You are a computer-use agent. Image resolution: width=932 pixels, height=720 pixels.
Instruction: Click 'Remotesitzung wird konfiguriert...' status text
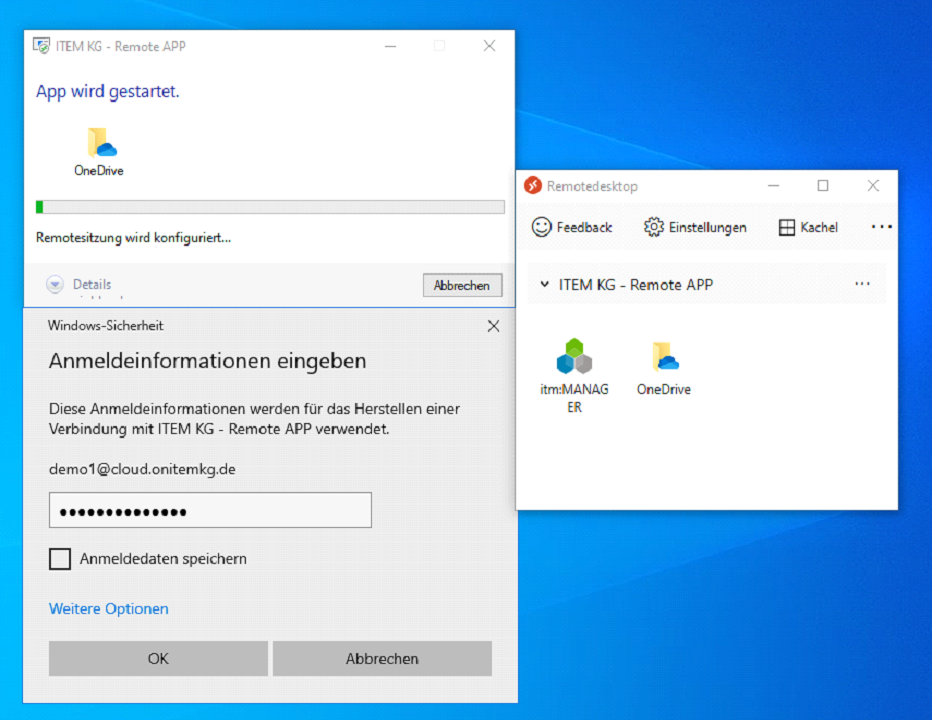tap(134, 238)
